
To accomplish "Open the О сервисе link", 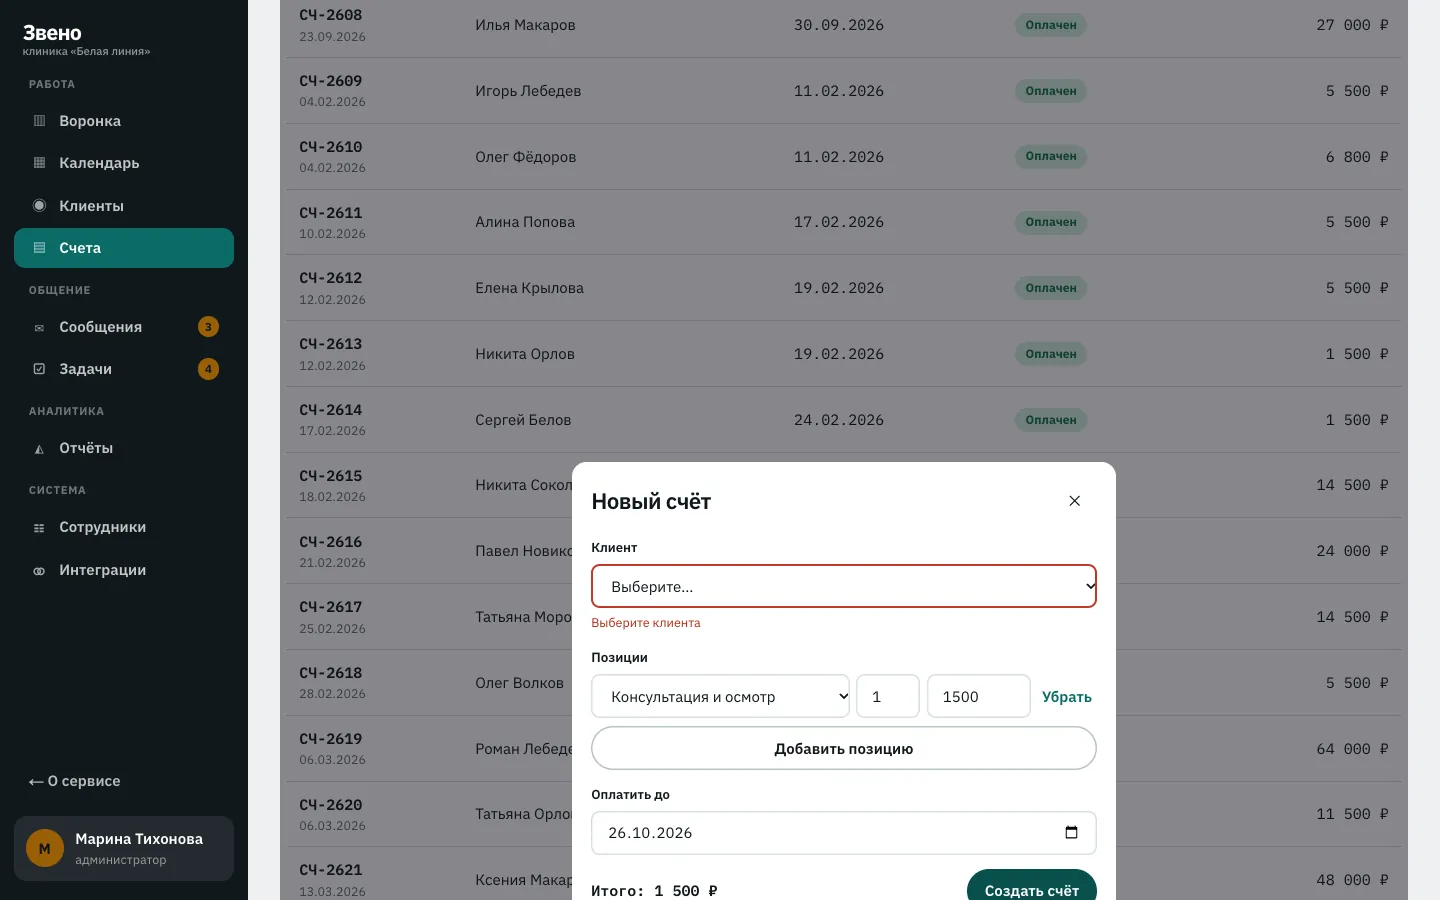I will click(75, 781).
